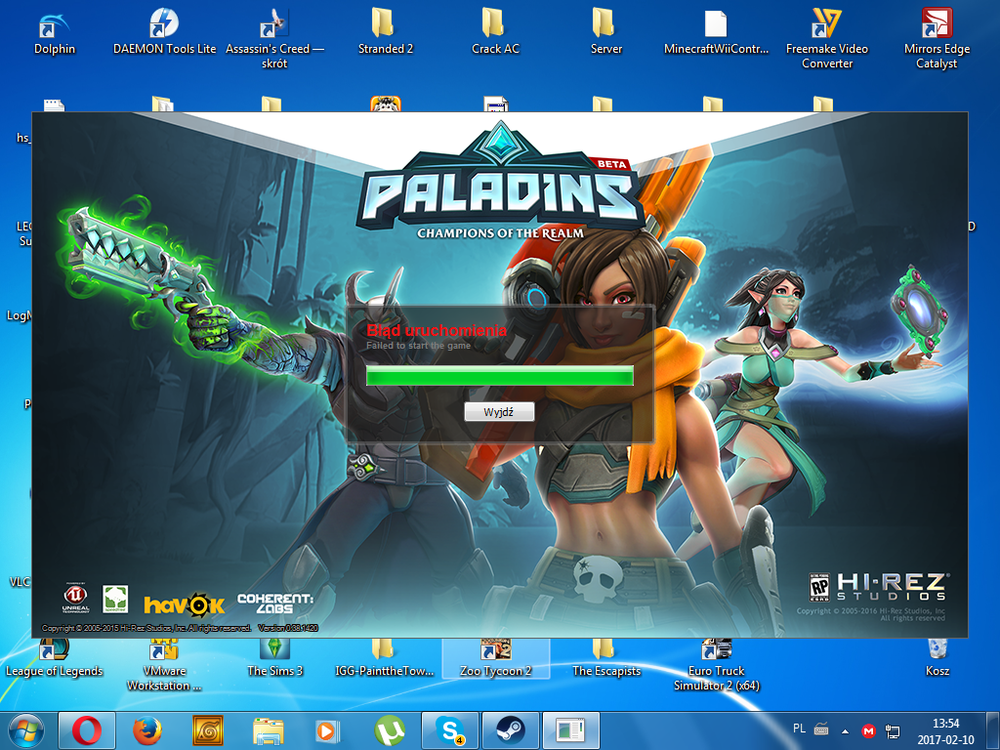Screen dimensions: 1000x750
Task: Open Mirrors Edge Catalyst shortcut
Action: [937, 38]
